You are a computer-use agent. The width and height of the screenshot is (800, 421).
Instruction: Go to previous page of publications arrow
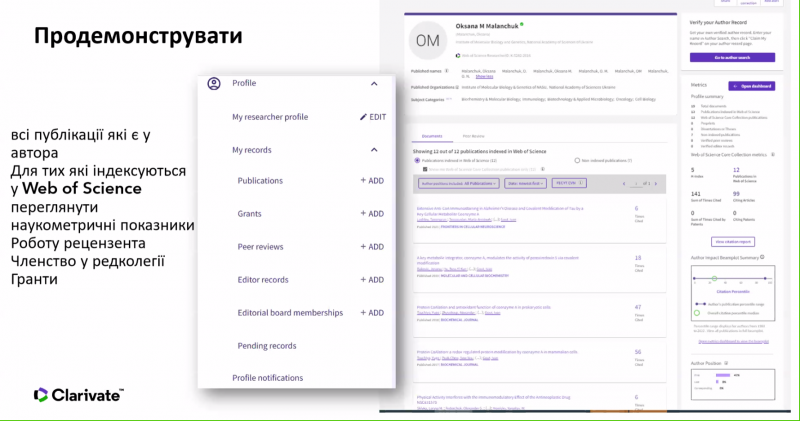[623, 184]
